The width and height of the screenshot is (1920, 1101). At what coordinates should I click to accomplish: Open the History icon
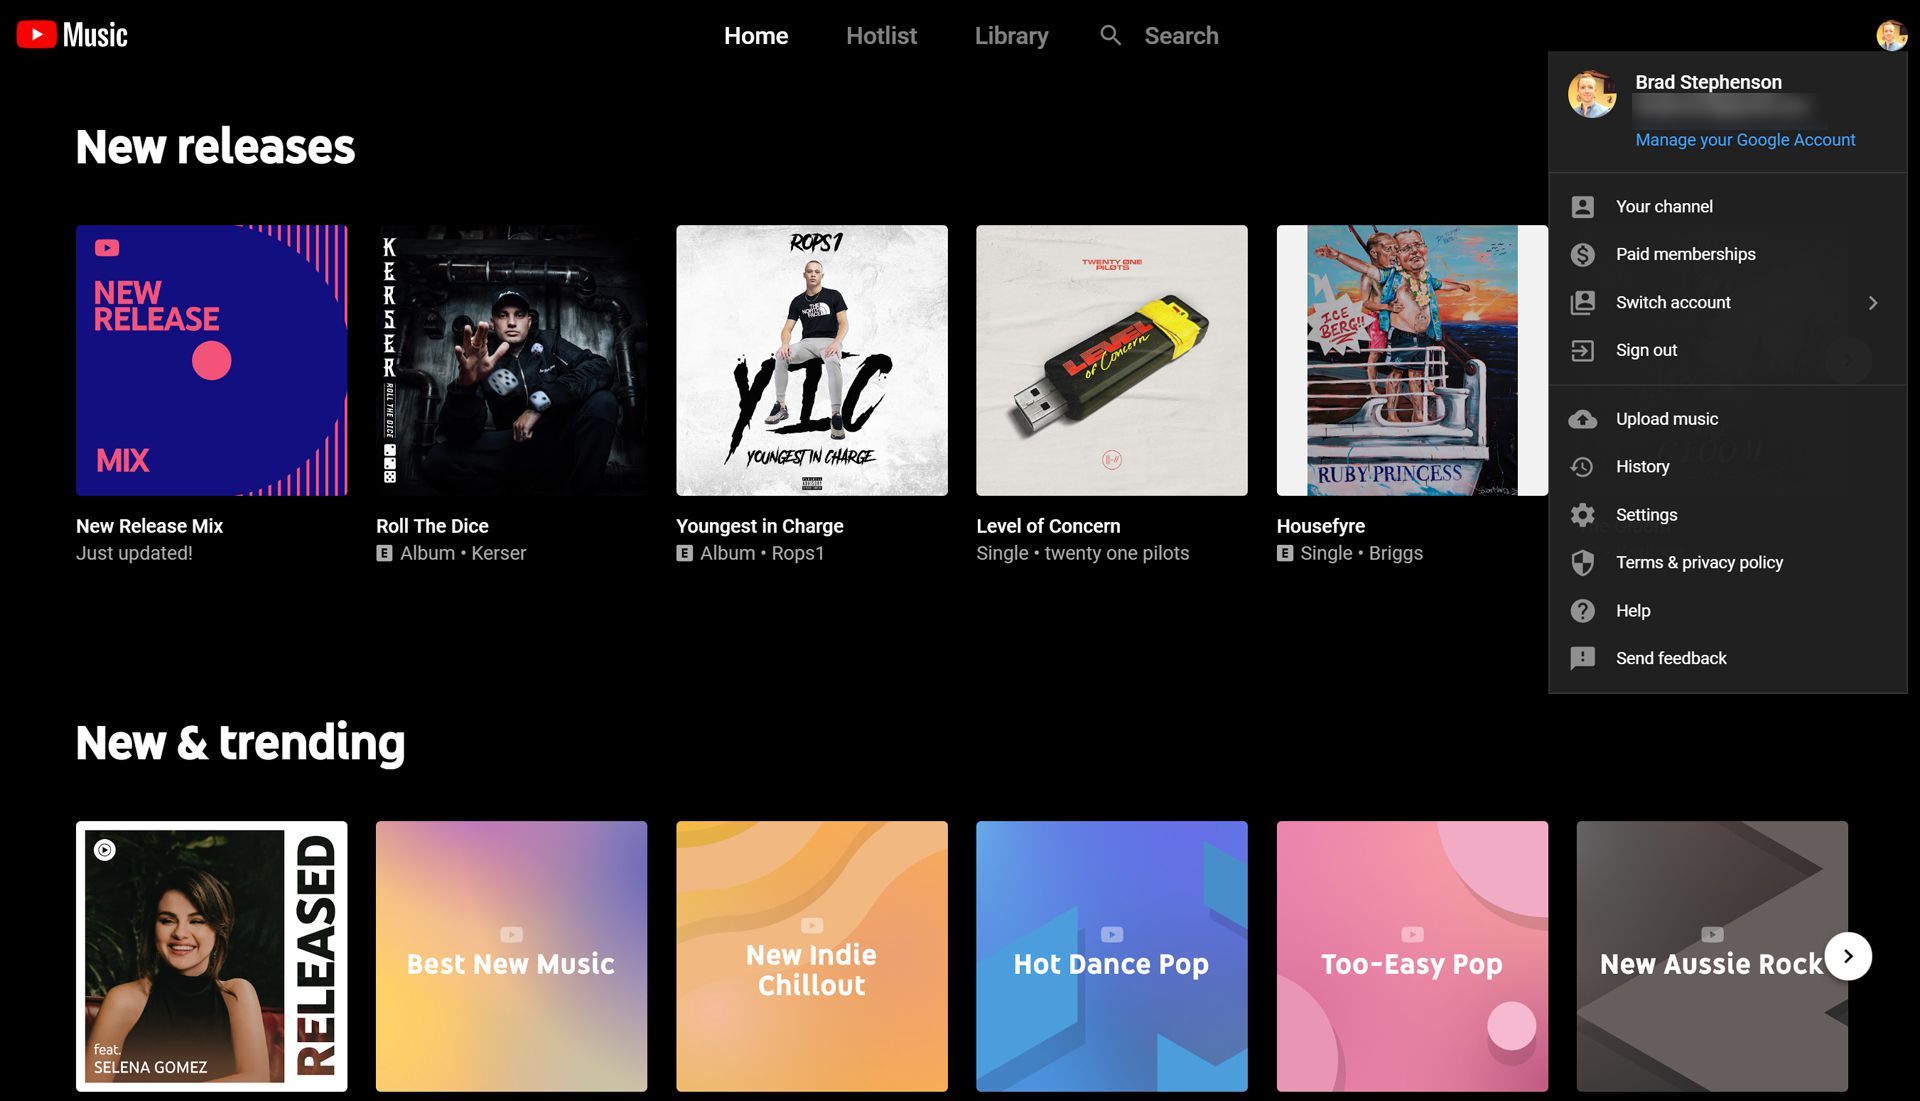[x=1582, y=465]
